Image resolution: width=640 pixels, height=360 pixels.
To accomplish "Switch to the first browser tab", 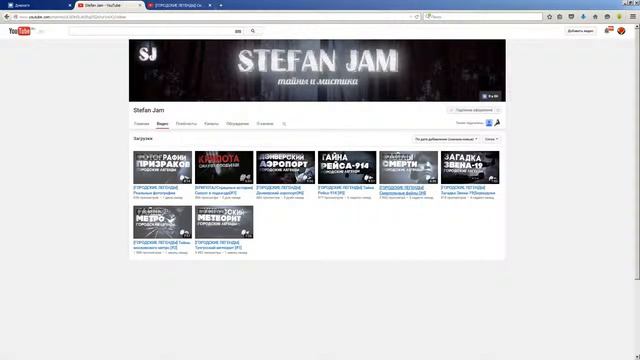I will coord(38,5).
